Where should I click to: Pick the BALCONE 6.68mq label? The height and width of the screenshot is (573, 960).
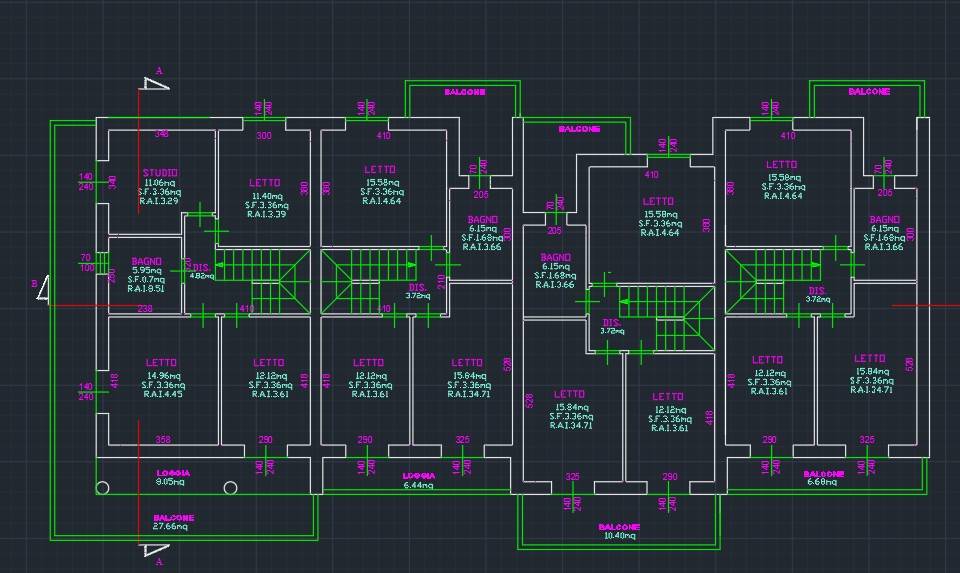coord(824,478)
